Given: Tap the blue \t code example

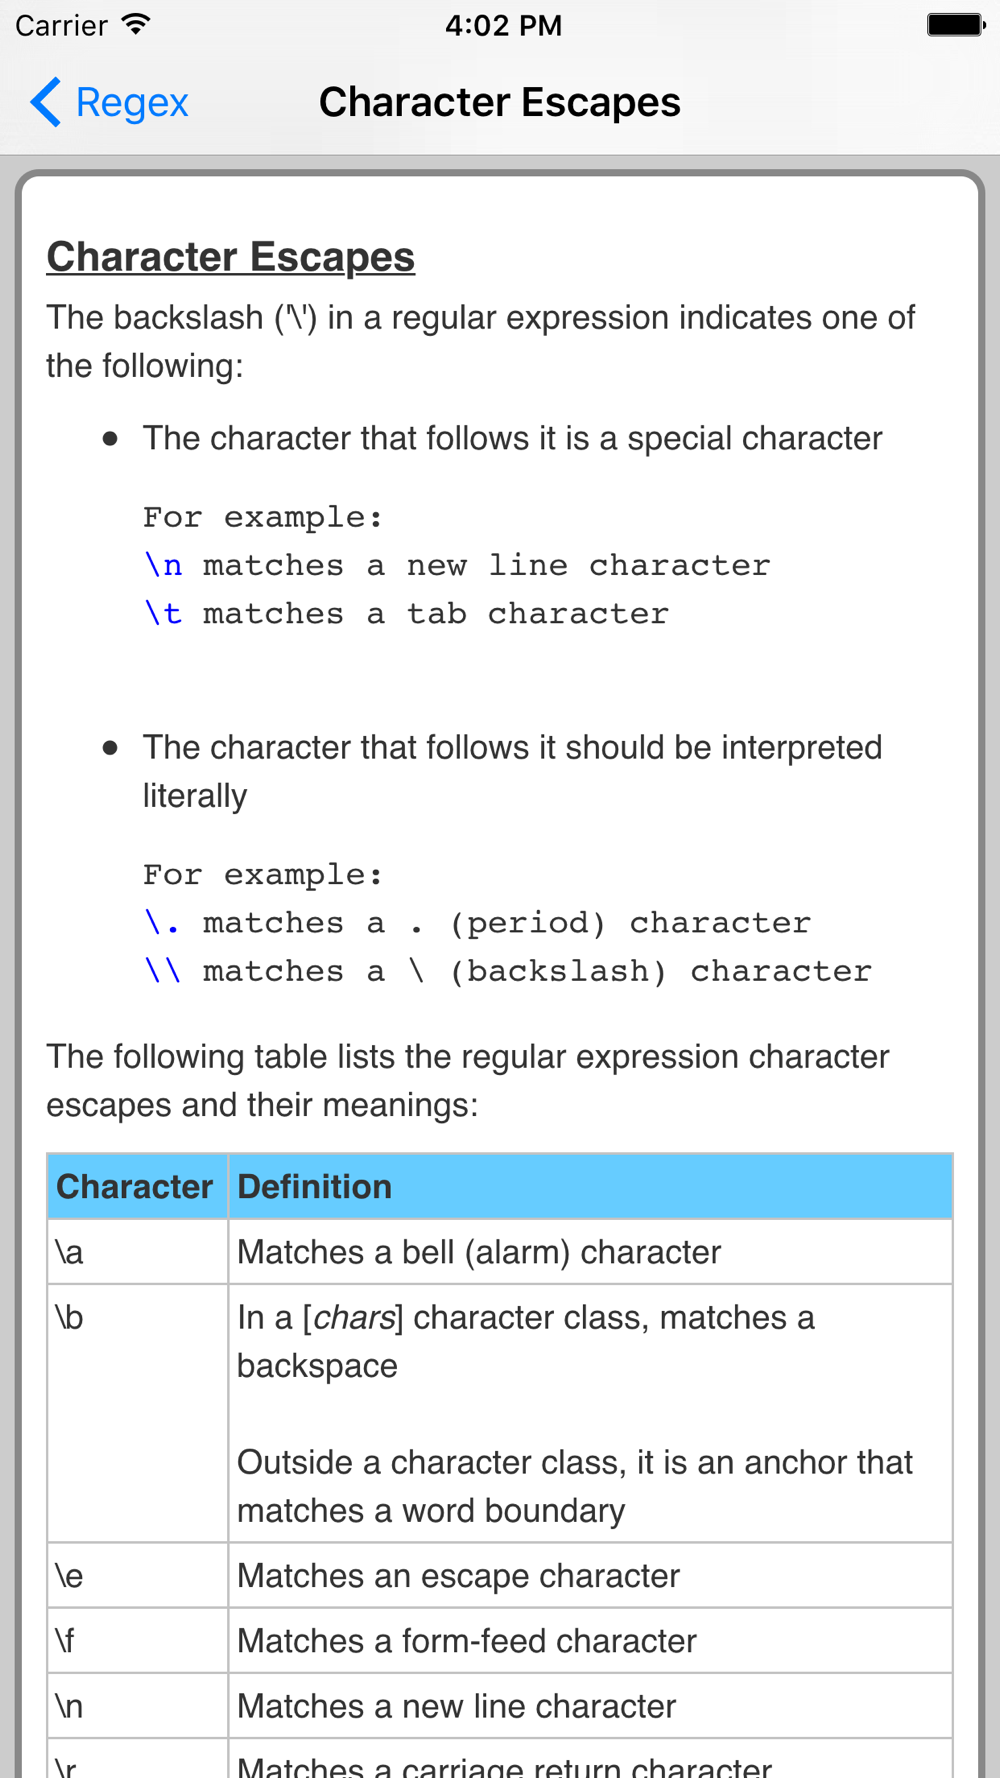Looking at the screenshot, I should tap(163, 613).
